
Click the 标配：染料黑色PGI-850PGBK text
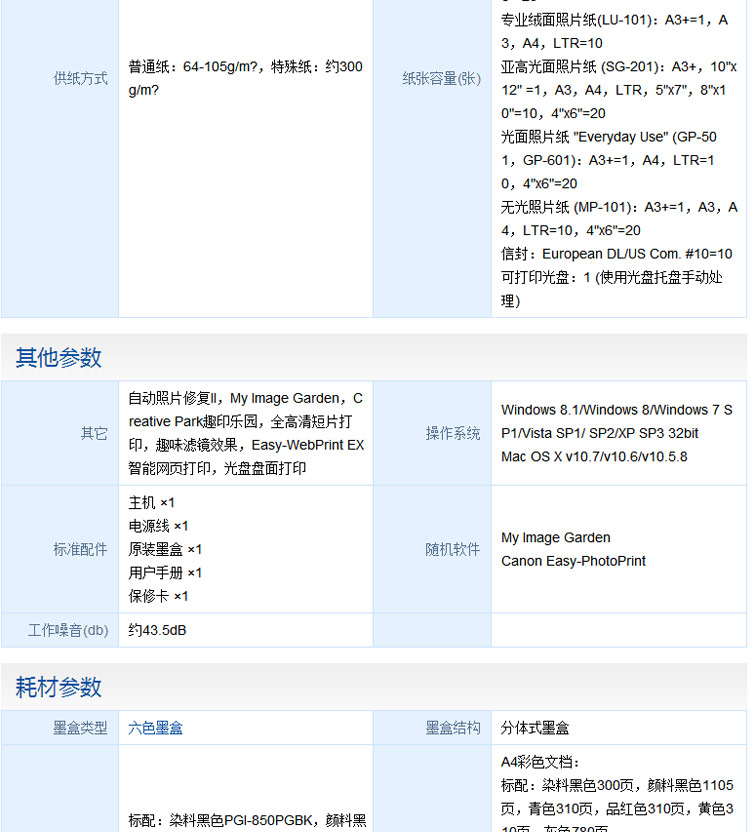tap(220, 820)
